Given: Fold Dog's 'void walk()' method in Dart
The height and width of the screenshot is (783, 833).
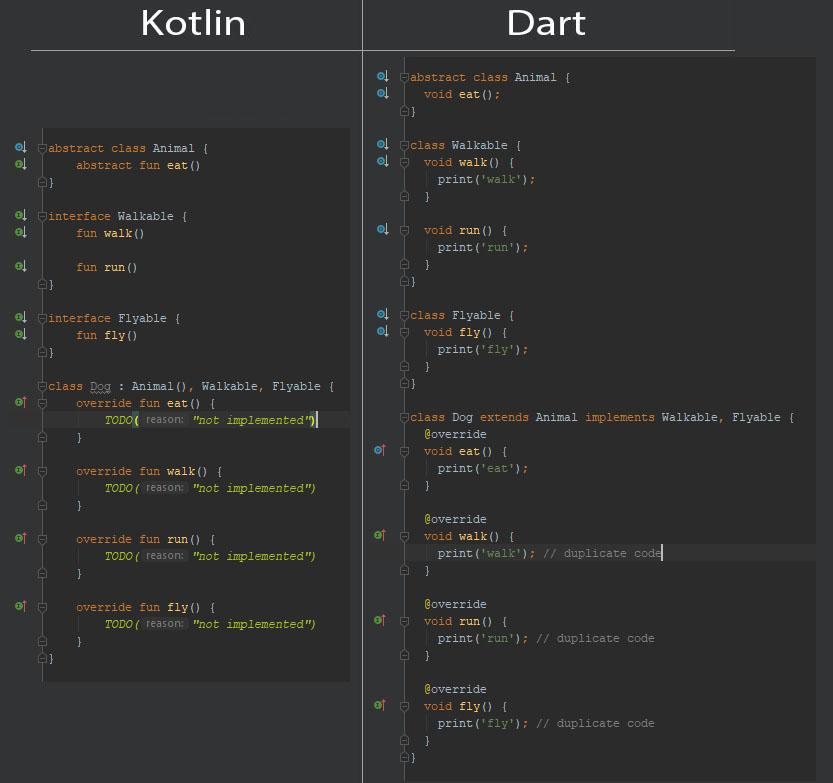Looking at the screenshot, I should pos(404,536).
